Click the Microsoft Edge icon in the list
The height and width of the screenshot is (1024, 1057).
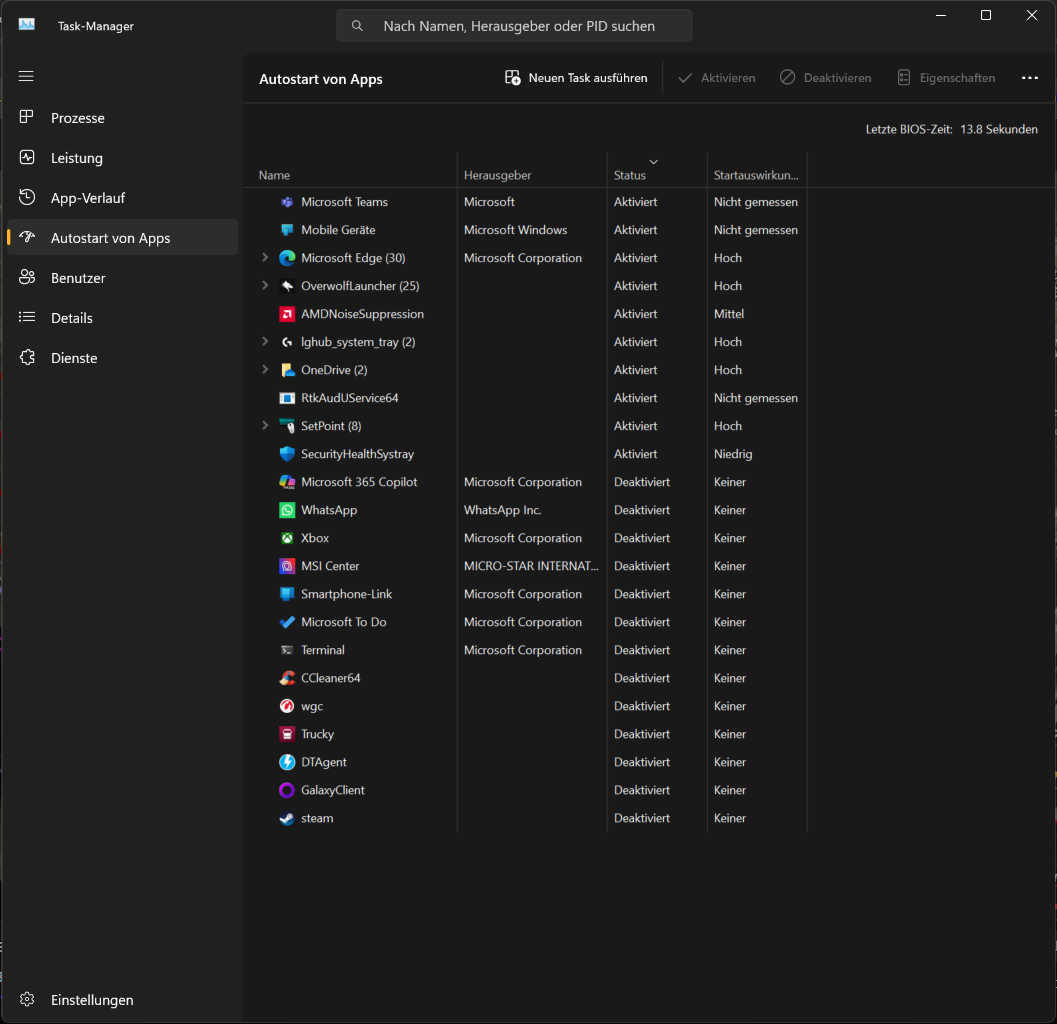pos(287,258)
